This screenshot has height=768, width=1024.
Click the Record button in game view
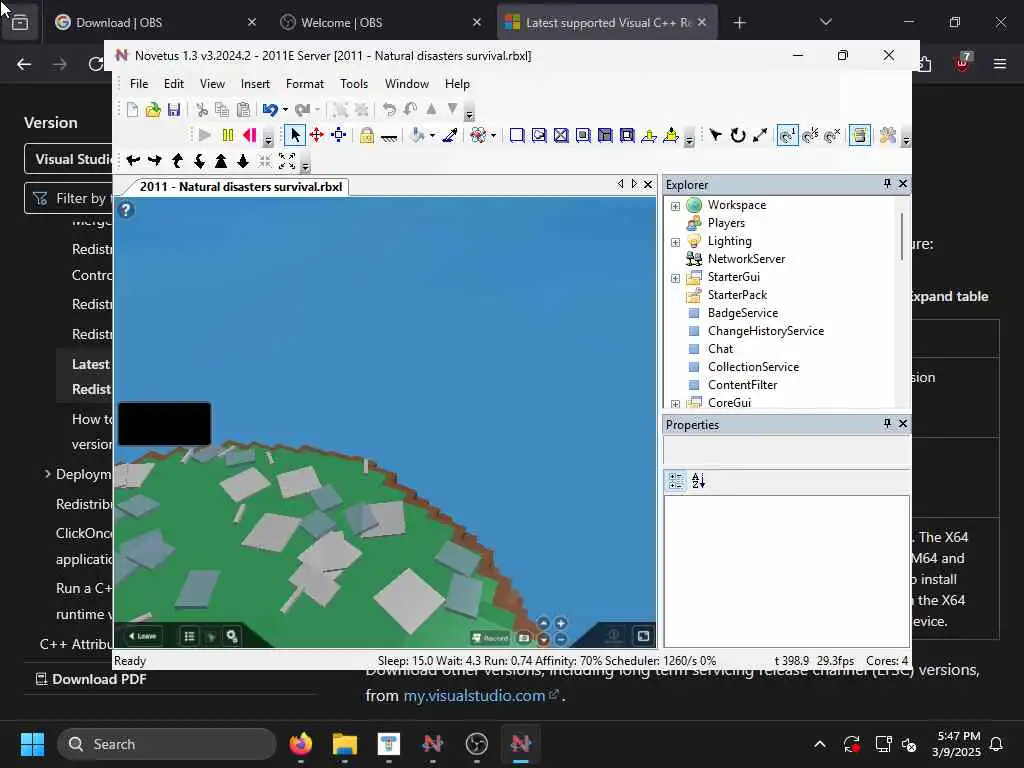click(x=490, y=637)
